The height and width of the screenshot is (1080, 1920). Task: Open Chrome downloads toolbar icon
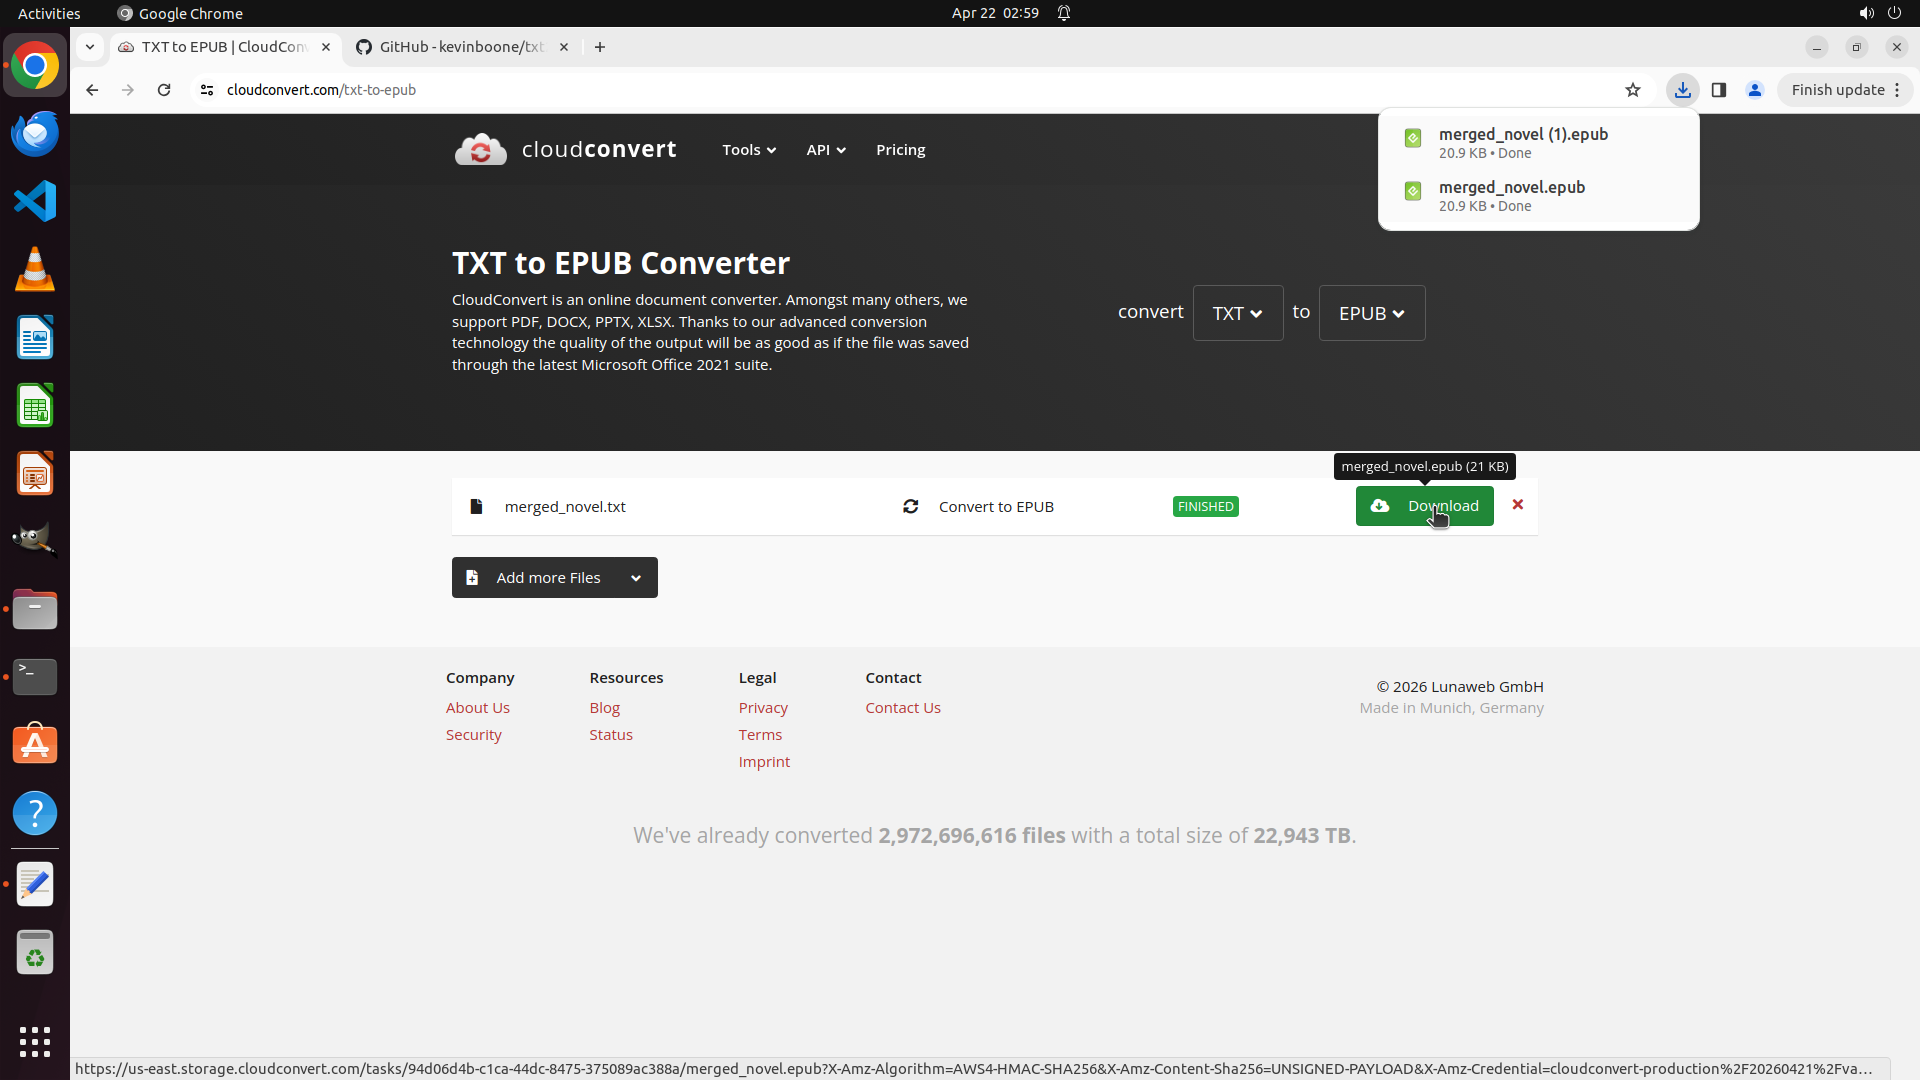[x=1683, y=90]
